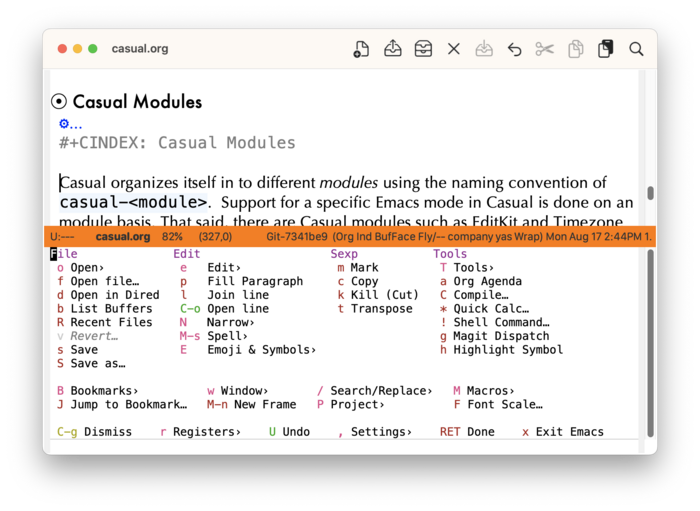Open the Emoji & Symbols› submenu
The image size is (700, 511).
click(x=248, y=349)
